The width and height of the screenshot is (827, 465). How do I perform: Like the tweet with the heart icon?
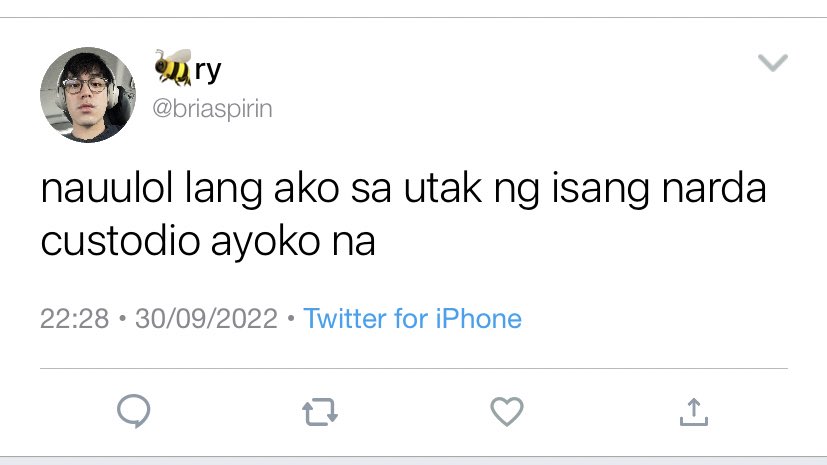point(507,411)
